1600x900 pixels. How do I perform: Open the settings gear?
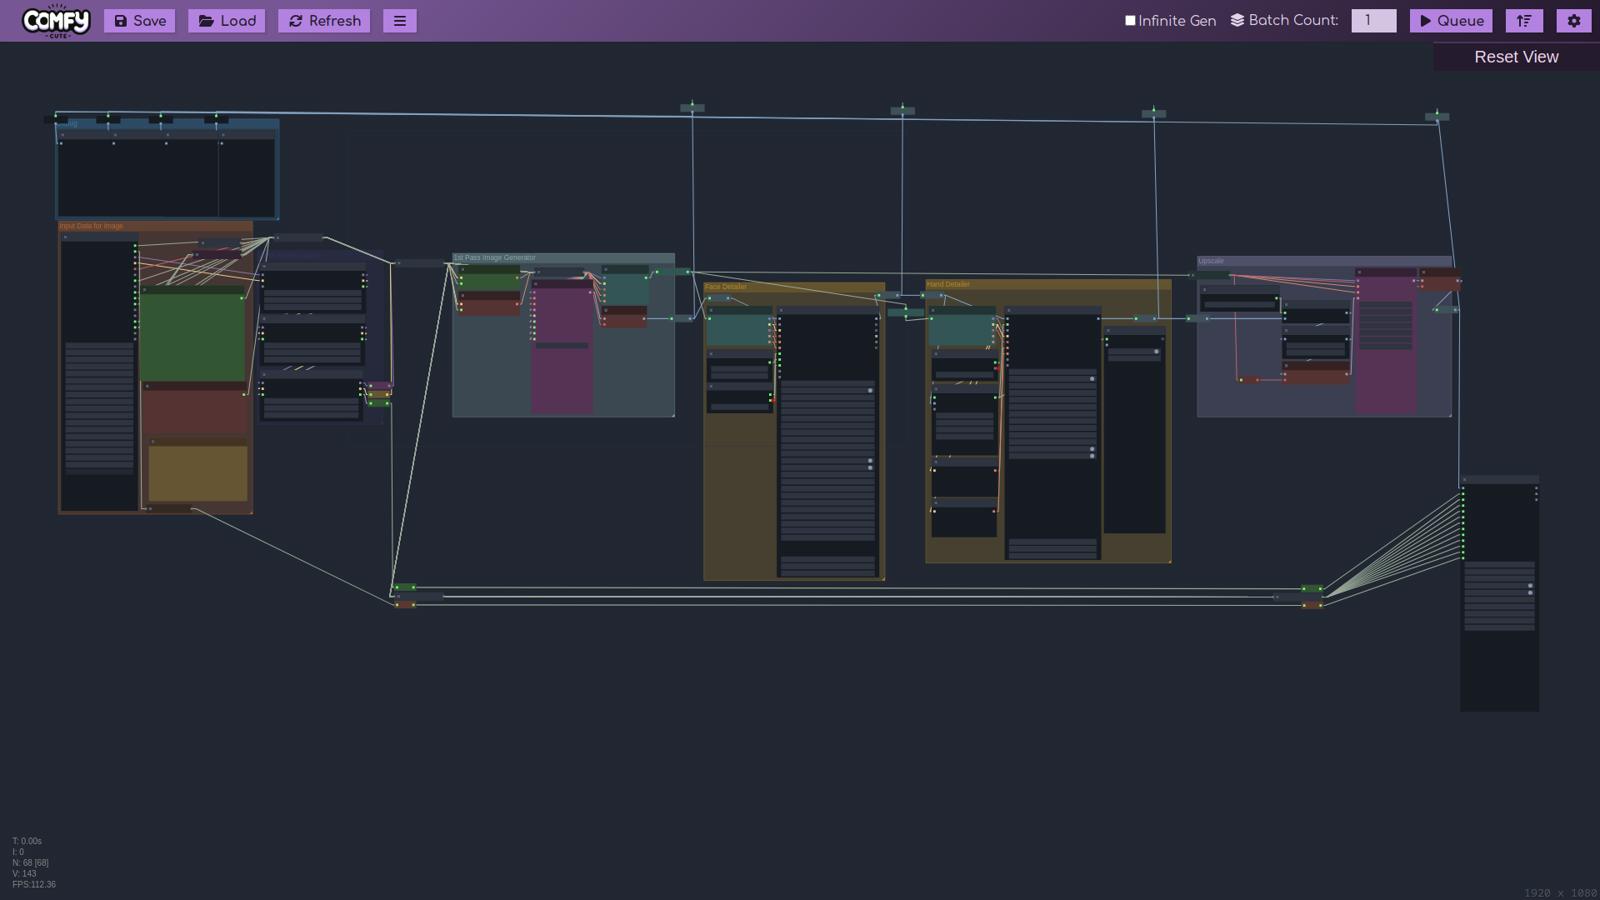coord(1574,21)
